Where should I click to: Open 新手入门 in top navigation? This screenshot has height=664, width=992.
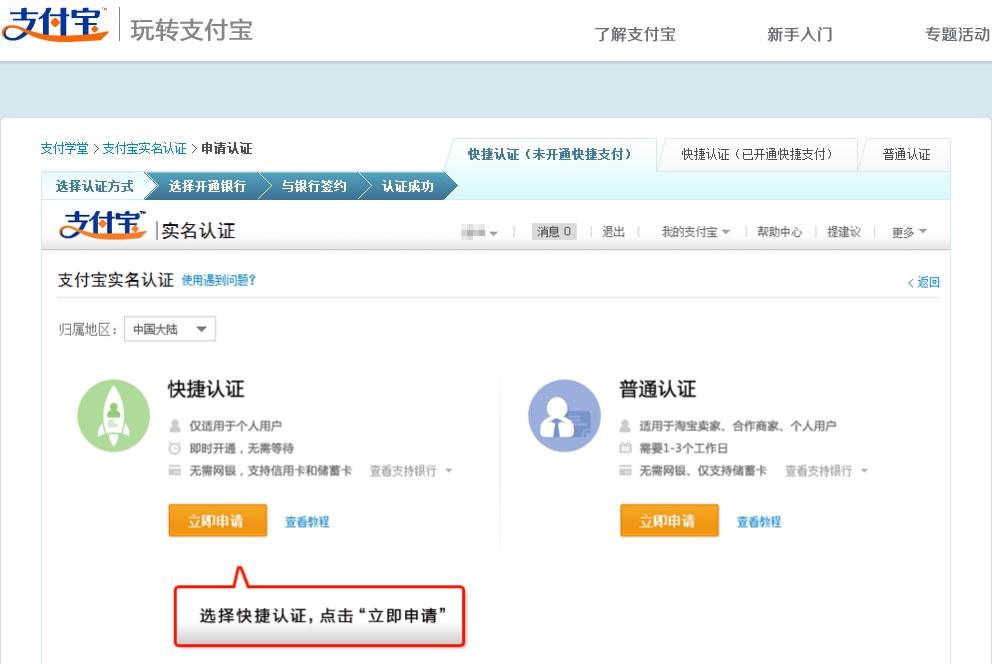coord(800,34)
